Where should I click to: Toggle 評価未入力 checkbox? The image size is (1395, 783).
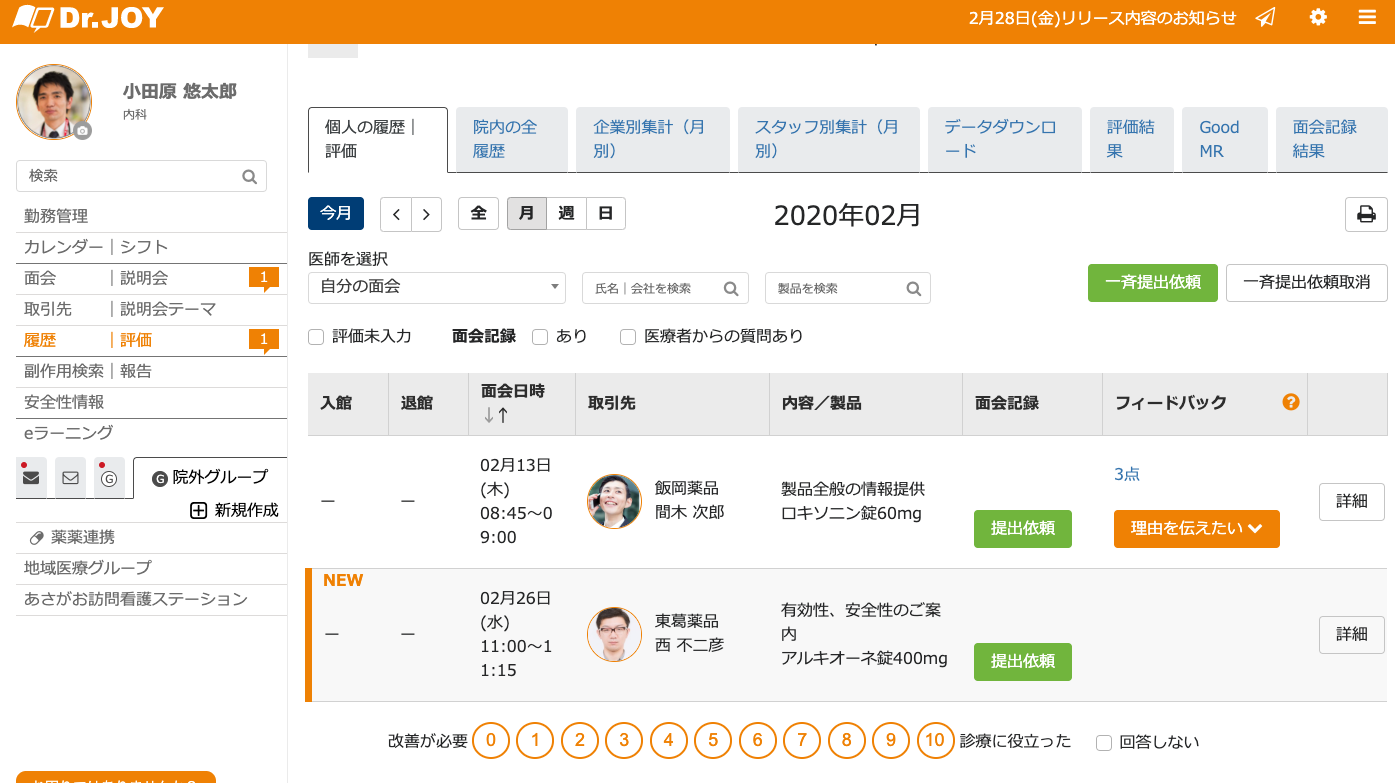coord(316,337)
